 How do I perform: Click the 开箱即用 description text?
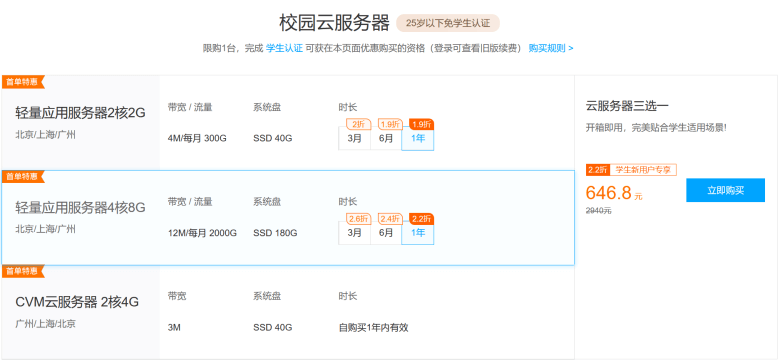(x=656, y=127)
